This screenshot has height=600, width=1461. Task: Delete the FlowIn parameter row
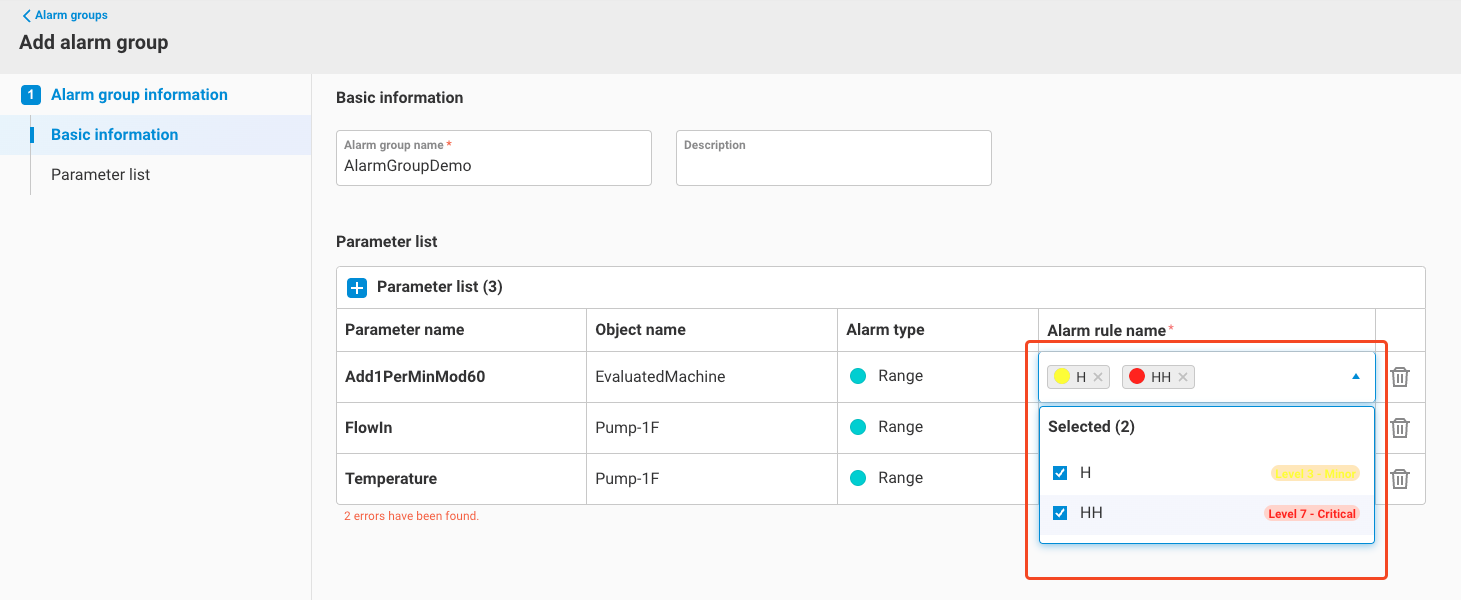[1400, 428]
